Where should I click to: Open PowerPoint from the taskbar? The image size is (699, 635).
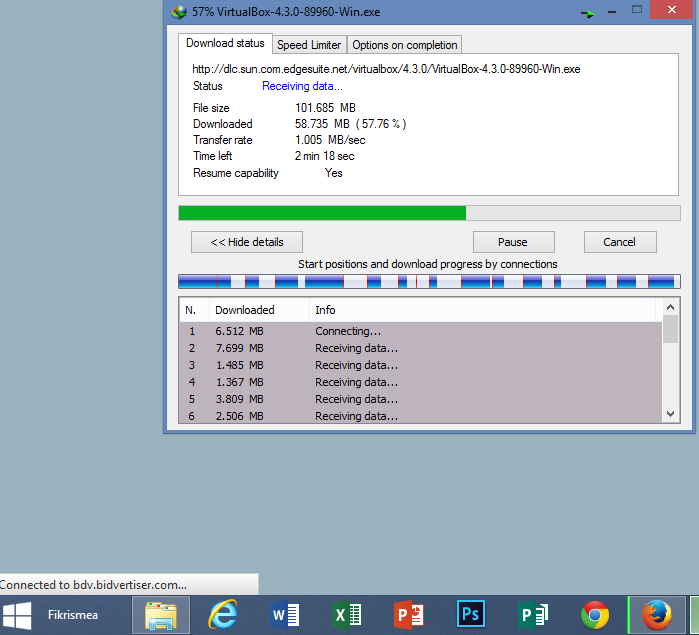(x=409, y=615)
